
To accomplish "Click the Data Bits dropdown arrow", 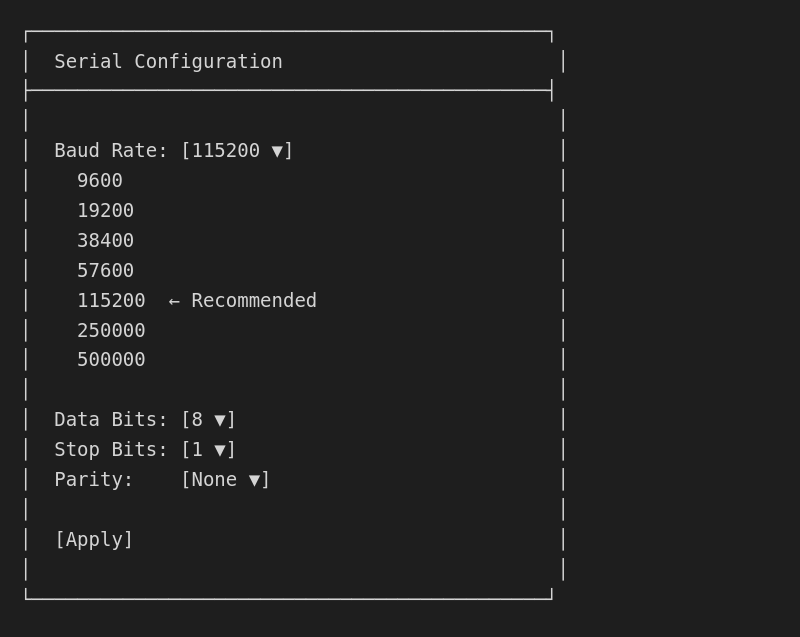I will point(221,420).
